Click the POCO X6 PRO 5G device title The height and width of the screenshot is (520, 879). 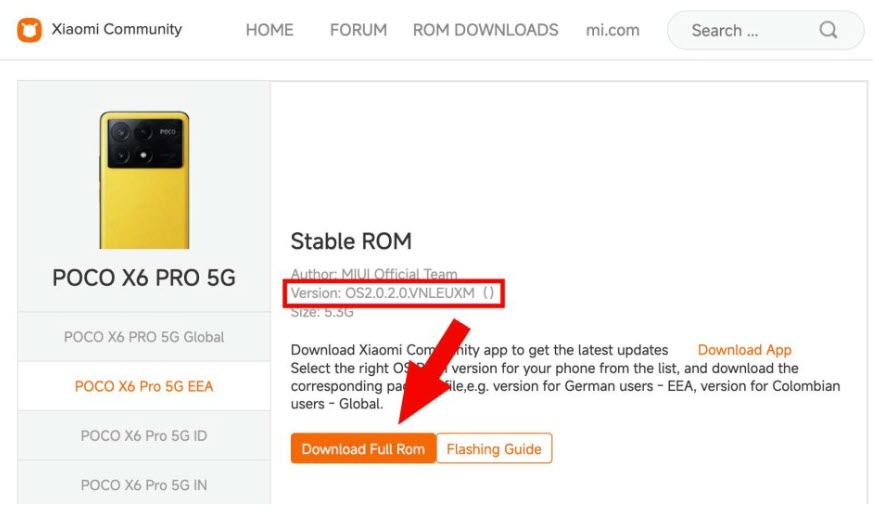[144, 278]
